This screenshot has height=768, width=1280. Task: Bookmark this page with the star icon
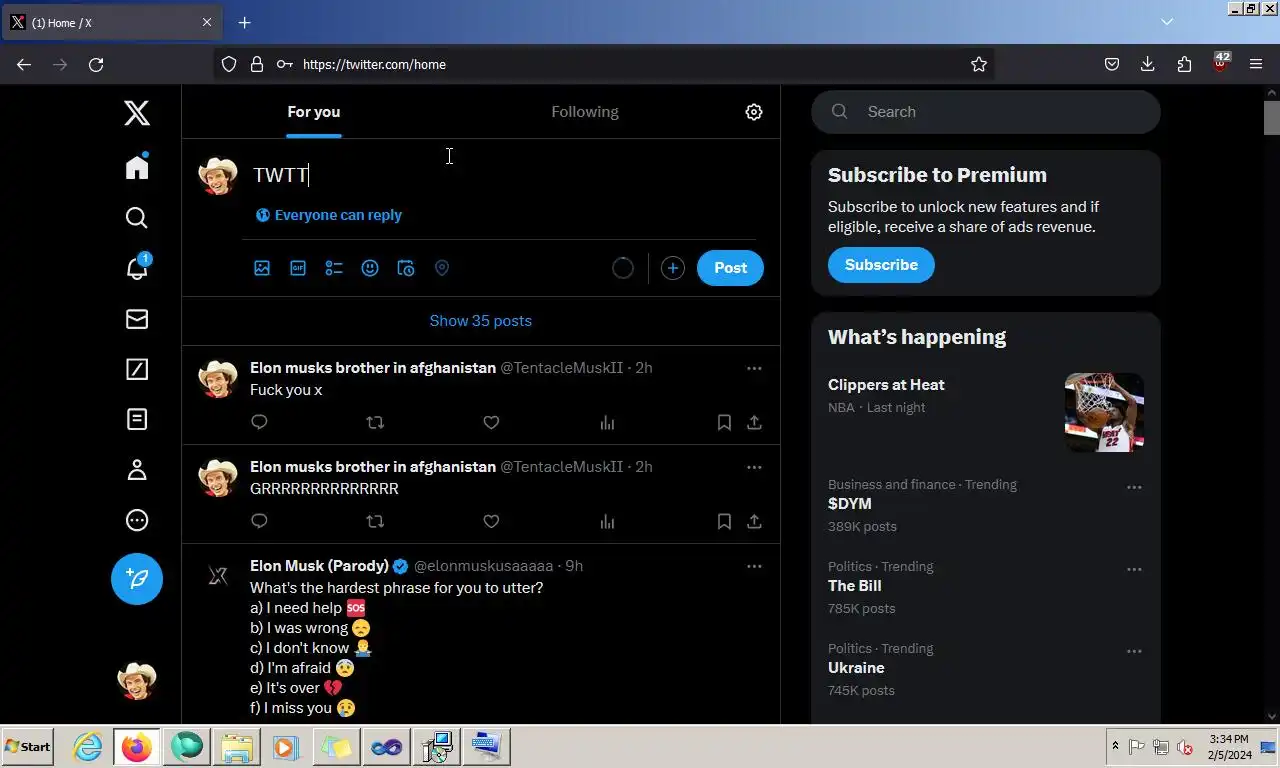(979, 64)
